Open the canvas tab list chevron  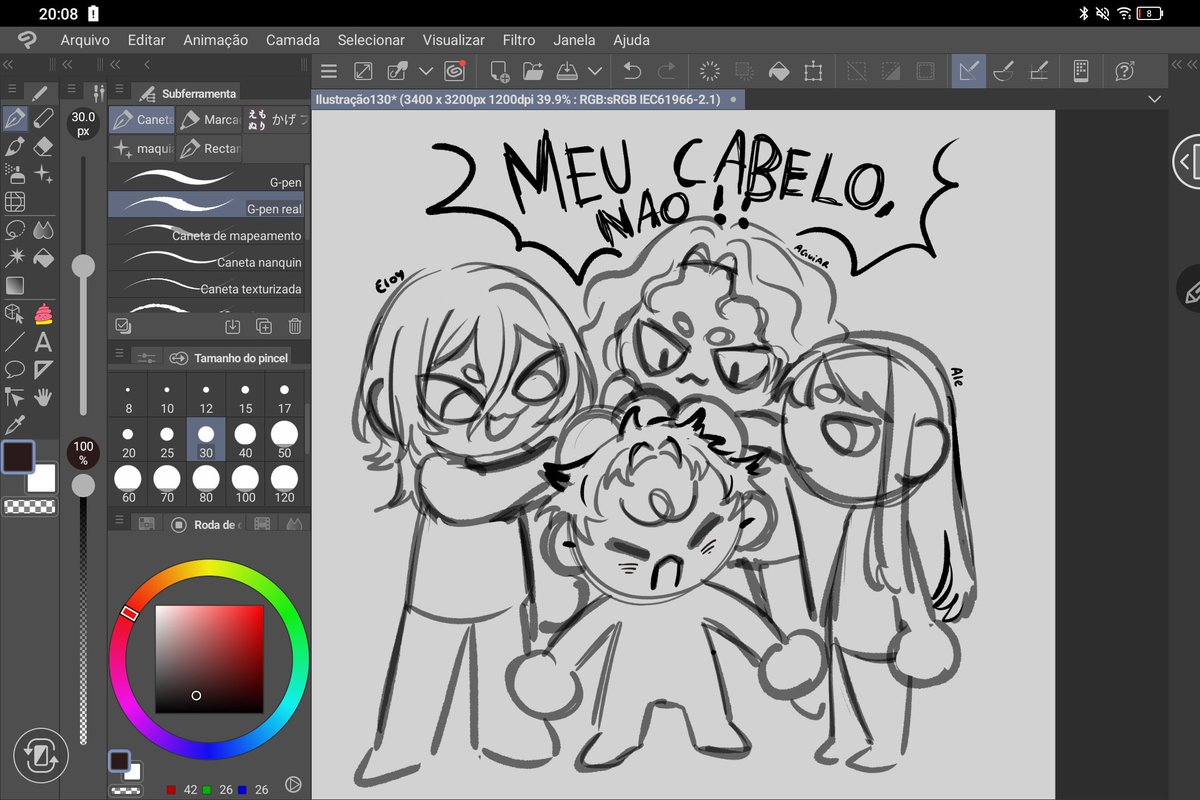[1155, 99]
